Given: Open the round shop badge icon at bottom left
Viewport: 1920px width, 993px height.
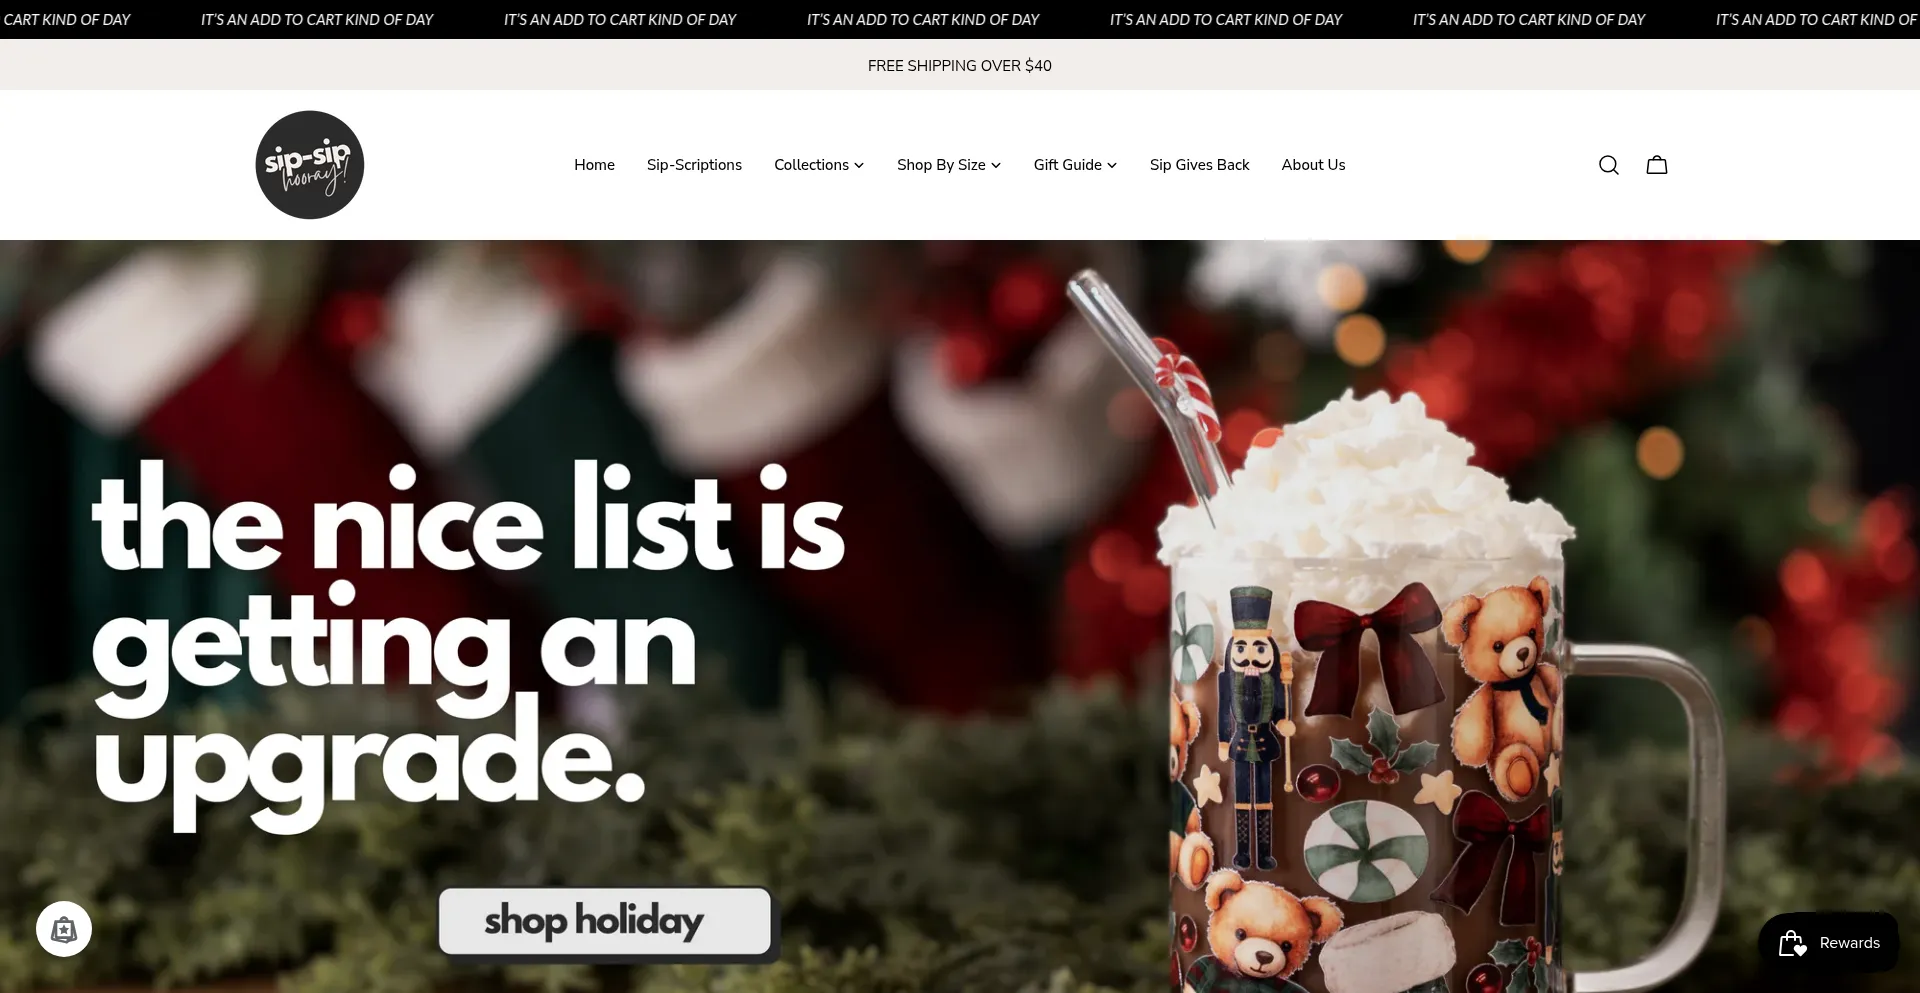Looking at the screenshot, I should click(64, 929).
